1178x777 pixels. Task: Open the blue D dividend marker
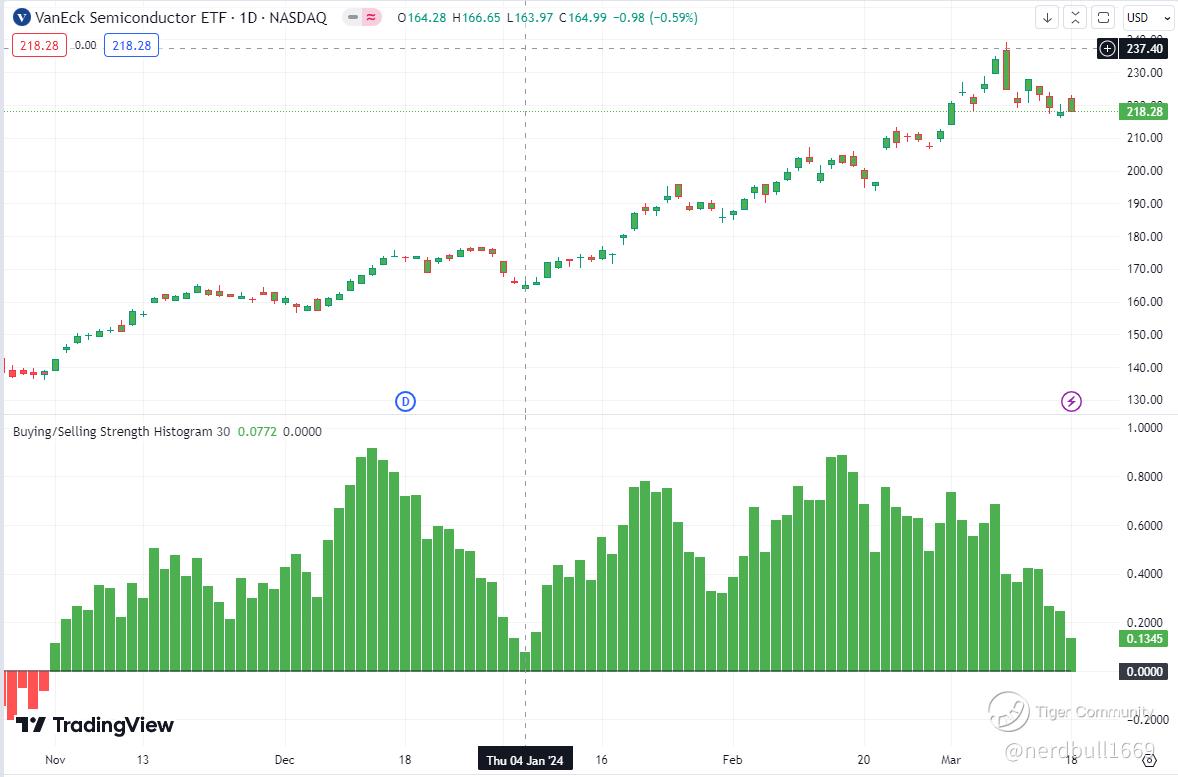click(x=406, y=401)
